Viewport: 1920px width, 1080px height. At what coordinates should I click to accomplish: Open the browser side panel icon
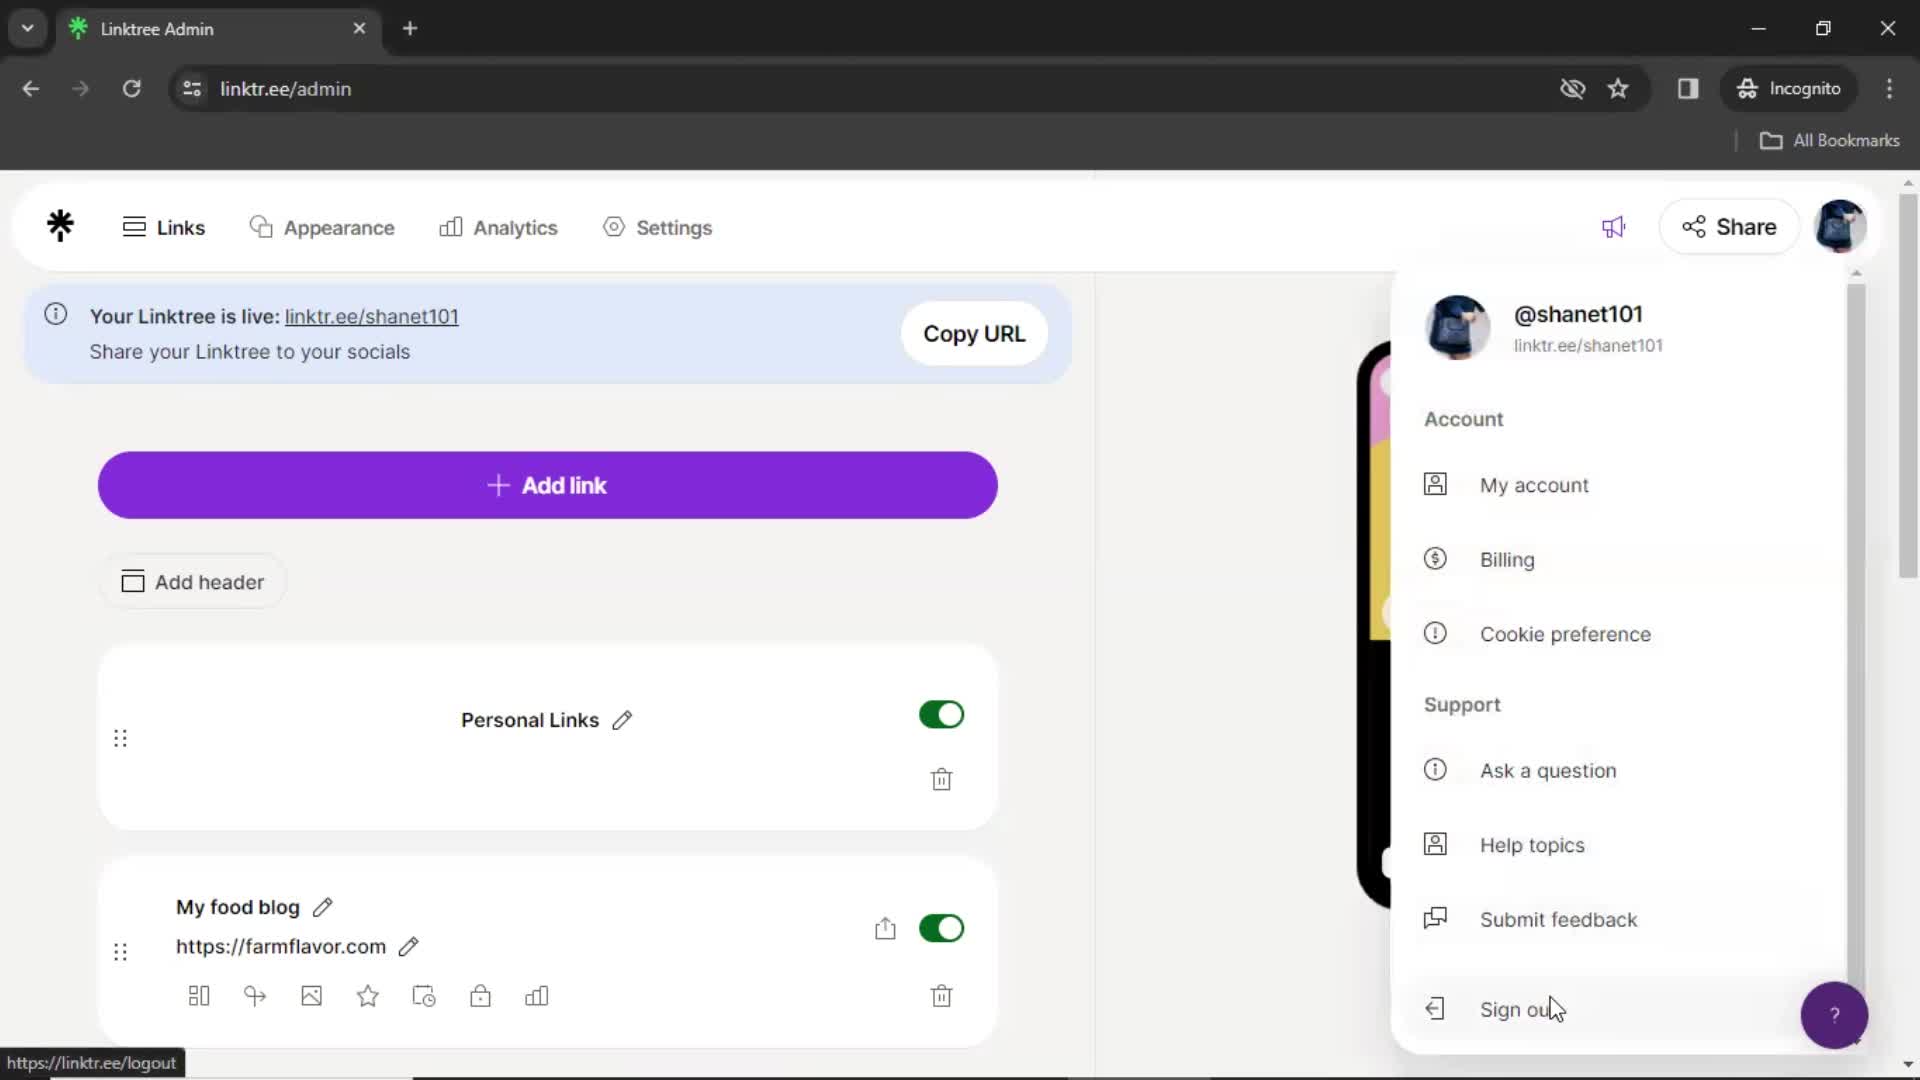click(x=1688, y=89)
